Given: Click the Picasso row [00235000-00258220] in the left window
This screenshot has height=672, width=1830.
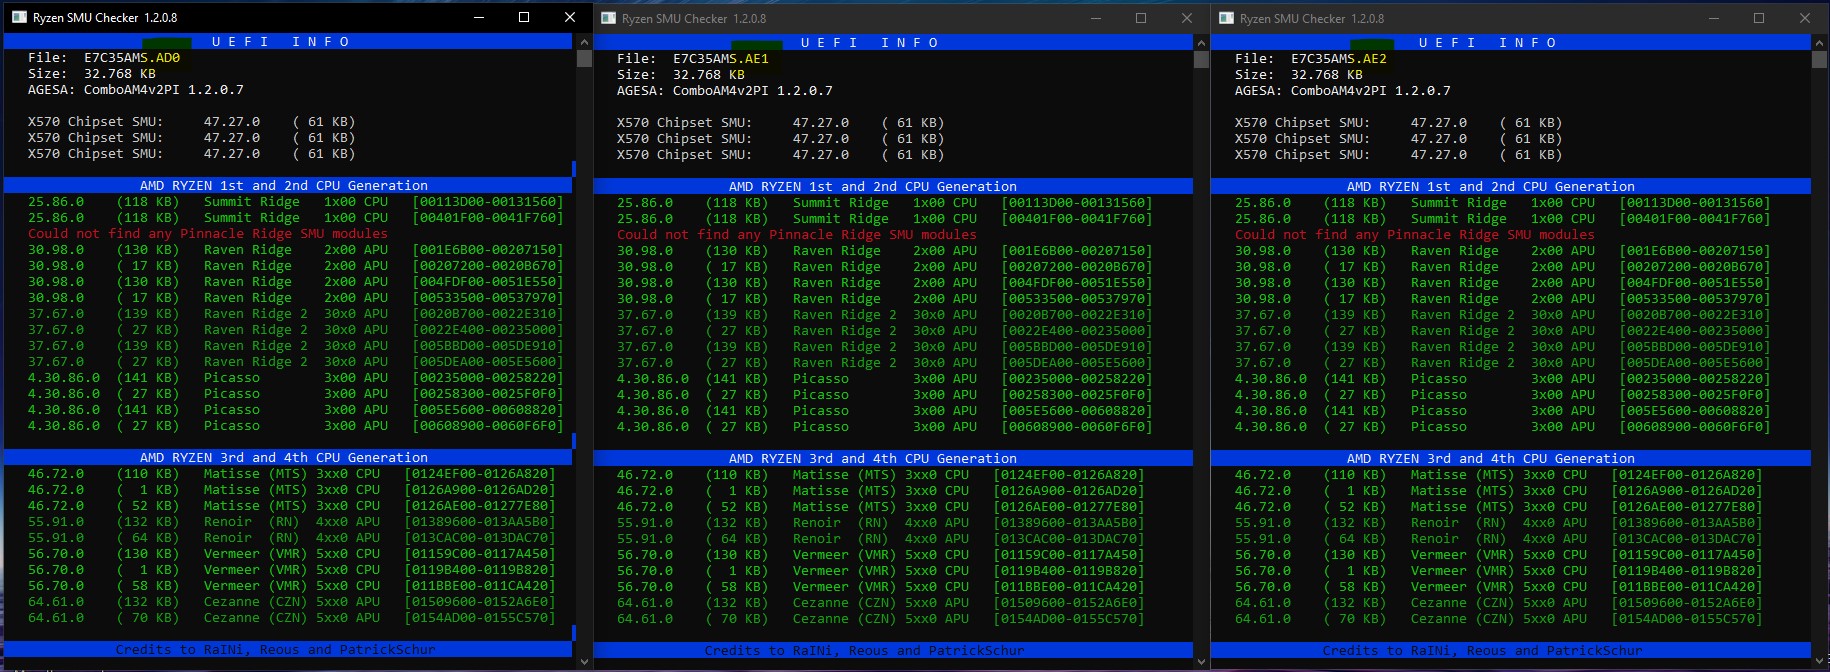Looking at the screenshot, I should pos(296,378).
